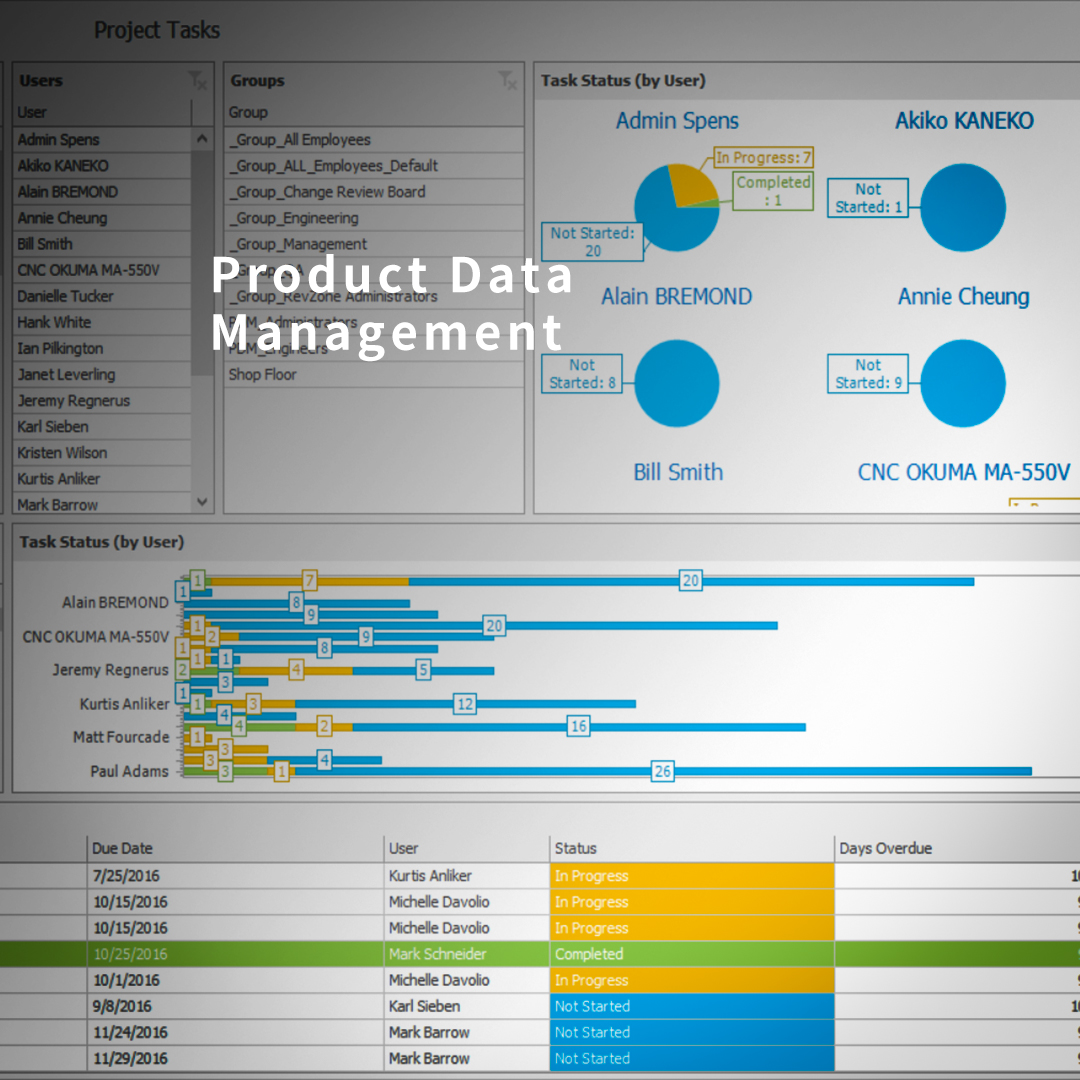Click the scroll up arrow in Users list
Viewport: 1080px width, 1080px height.
(x=202, y=140)
